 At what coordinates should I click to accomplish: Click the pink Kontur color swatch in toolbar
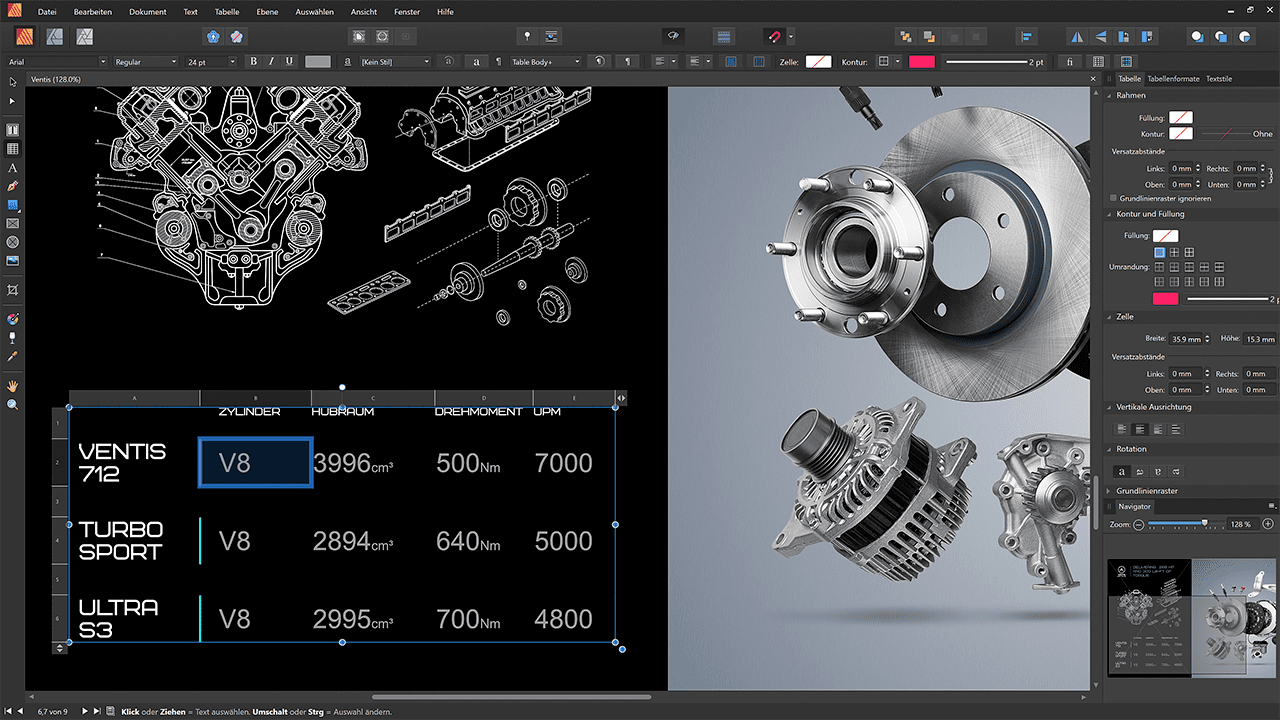coord(921,62)
